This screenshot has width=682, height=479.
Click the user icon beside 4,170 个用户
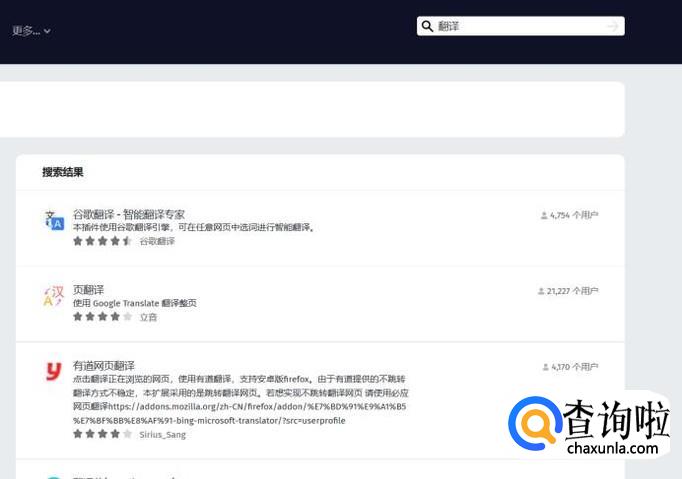tap(545, 367)
